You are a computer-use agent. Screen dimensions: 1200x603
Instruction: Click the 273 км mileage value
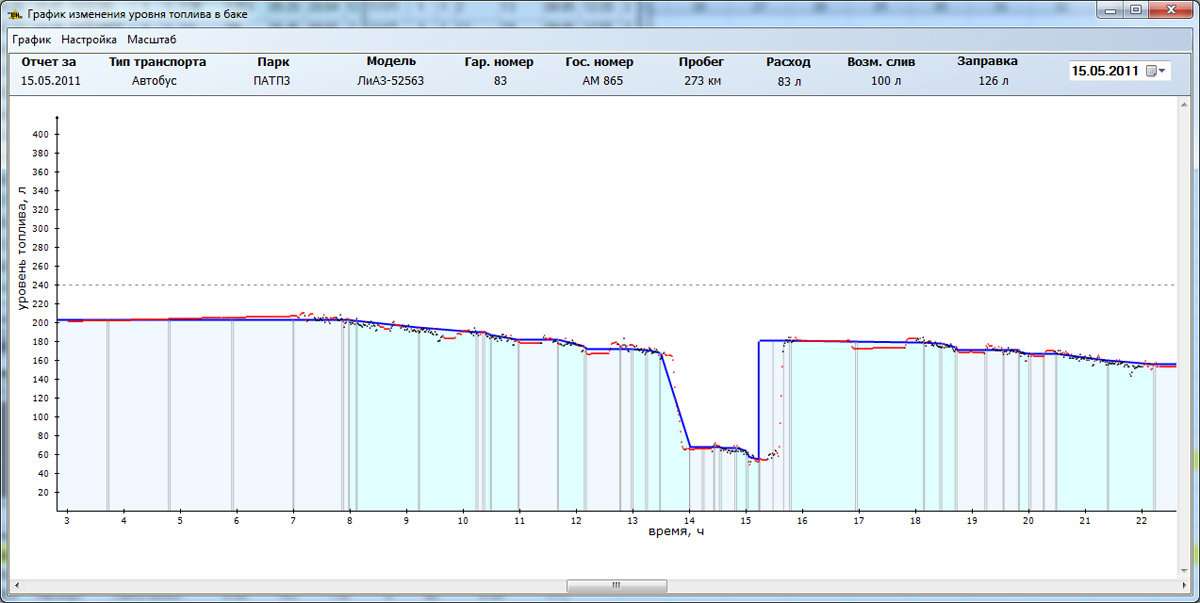pyautogui.click(x=702, y=81)
